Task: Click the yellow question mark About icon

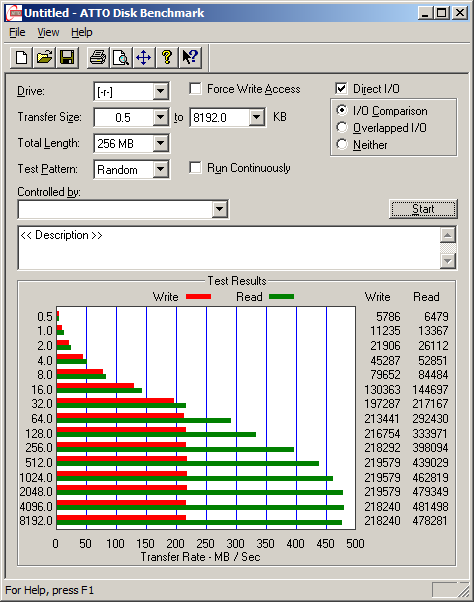Action: pyautogui.click(x=167, y=58)
